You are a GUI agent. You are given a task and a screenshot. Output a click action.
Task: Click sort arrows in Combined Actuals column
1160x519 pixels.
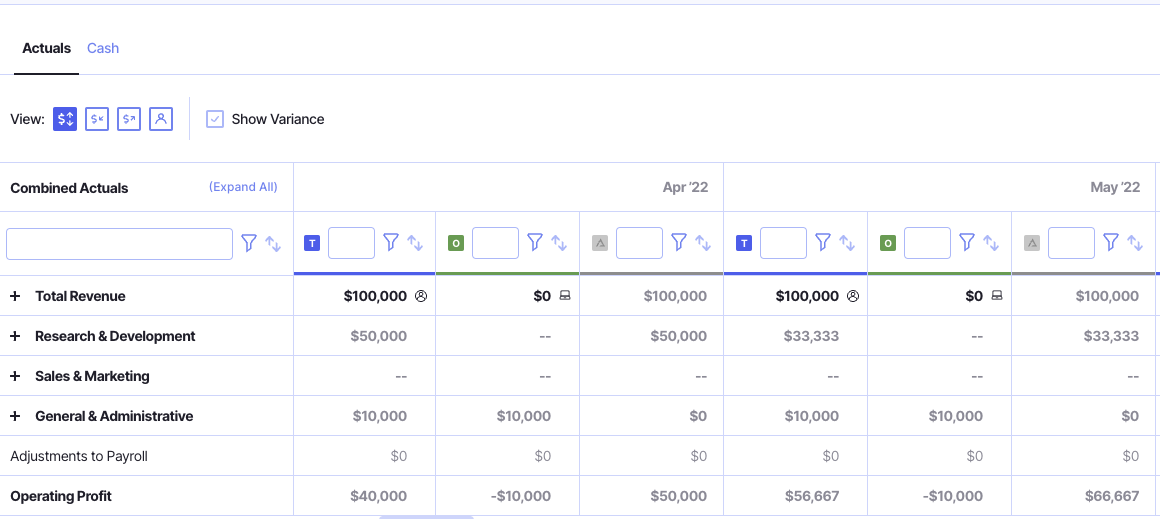[273, 243]
